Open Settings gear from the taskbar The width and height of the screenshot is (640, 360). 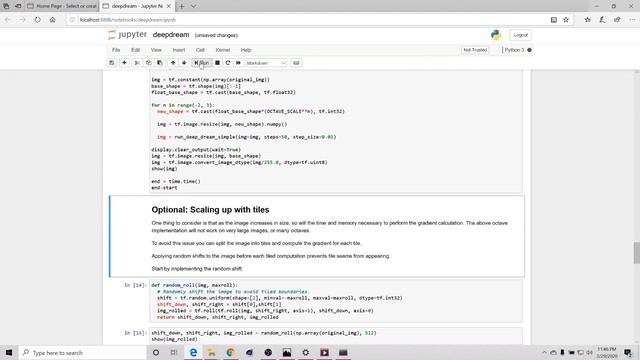pyautogui.click(x=305, y=352)
